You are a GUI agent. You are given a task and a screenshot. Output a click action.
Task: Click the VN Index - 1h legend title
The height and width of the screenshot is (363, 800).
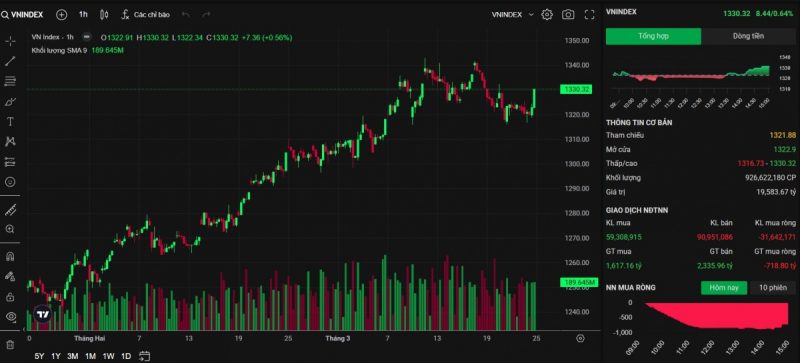point(53,37)
